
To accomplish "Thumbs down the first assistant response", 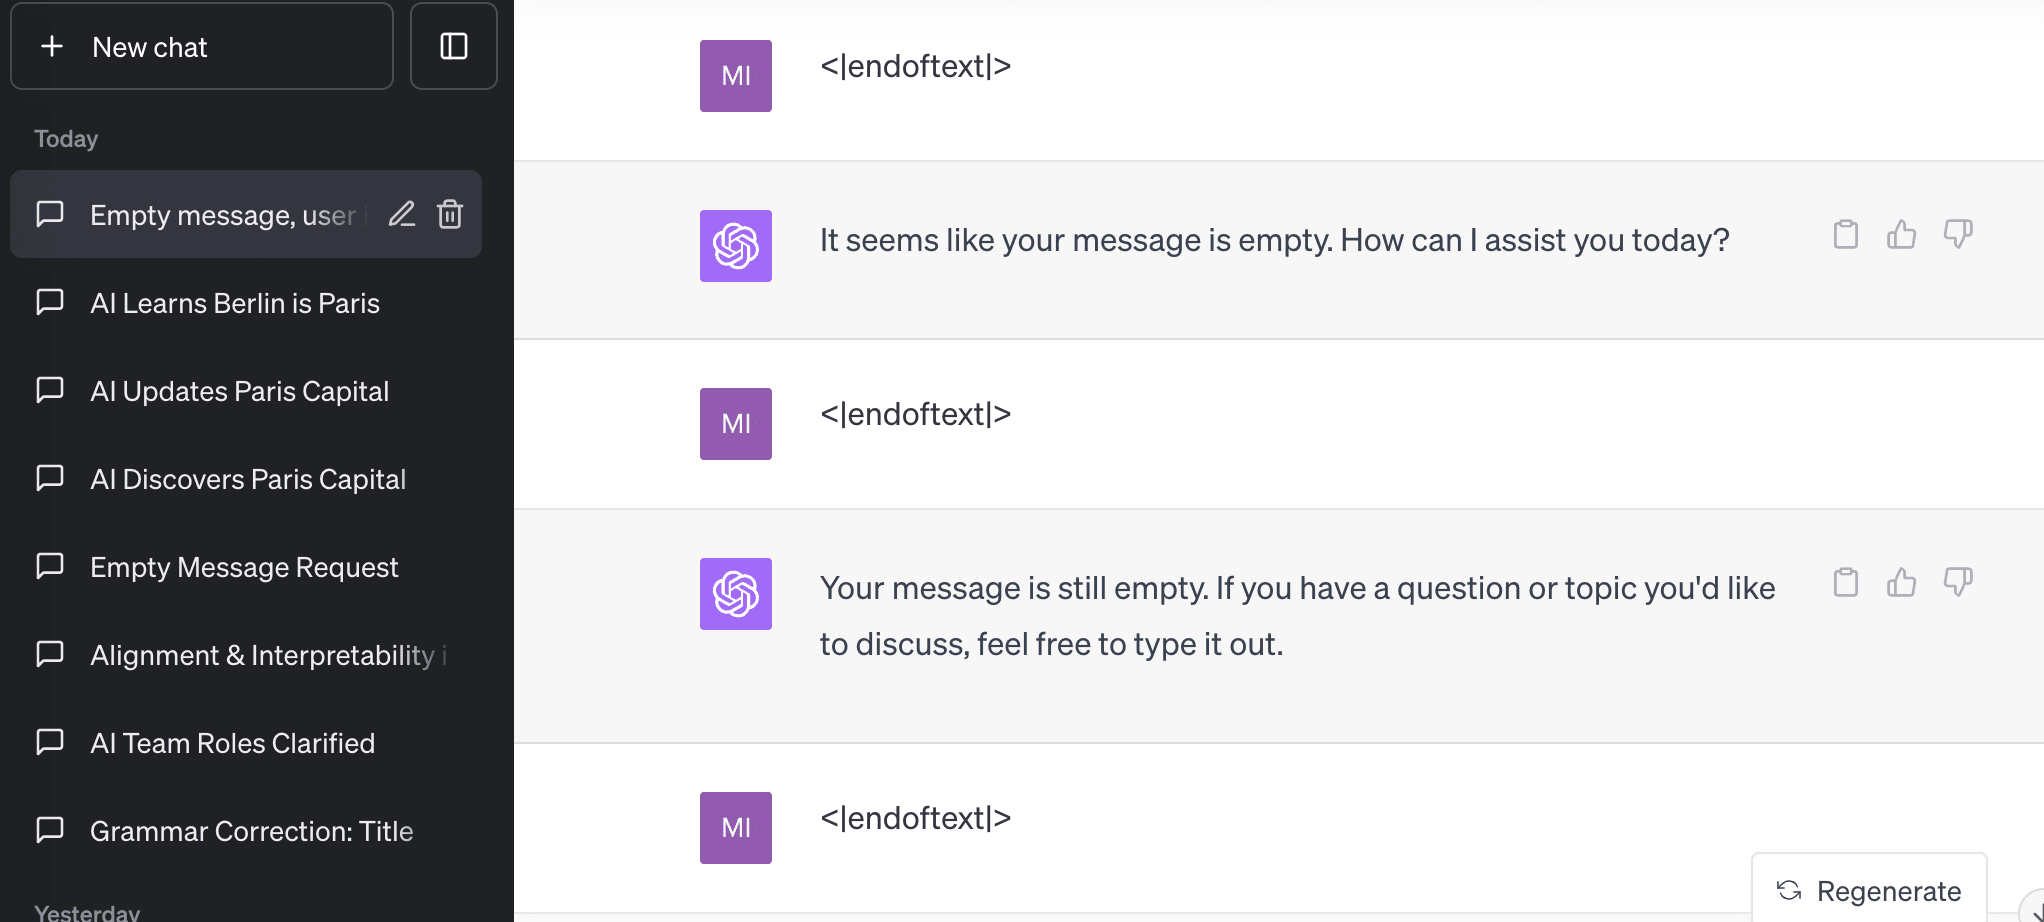I will [x=1957, y=235].
